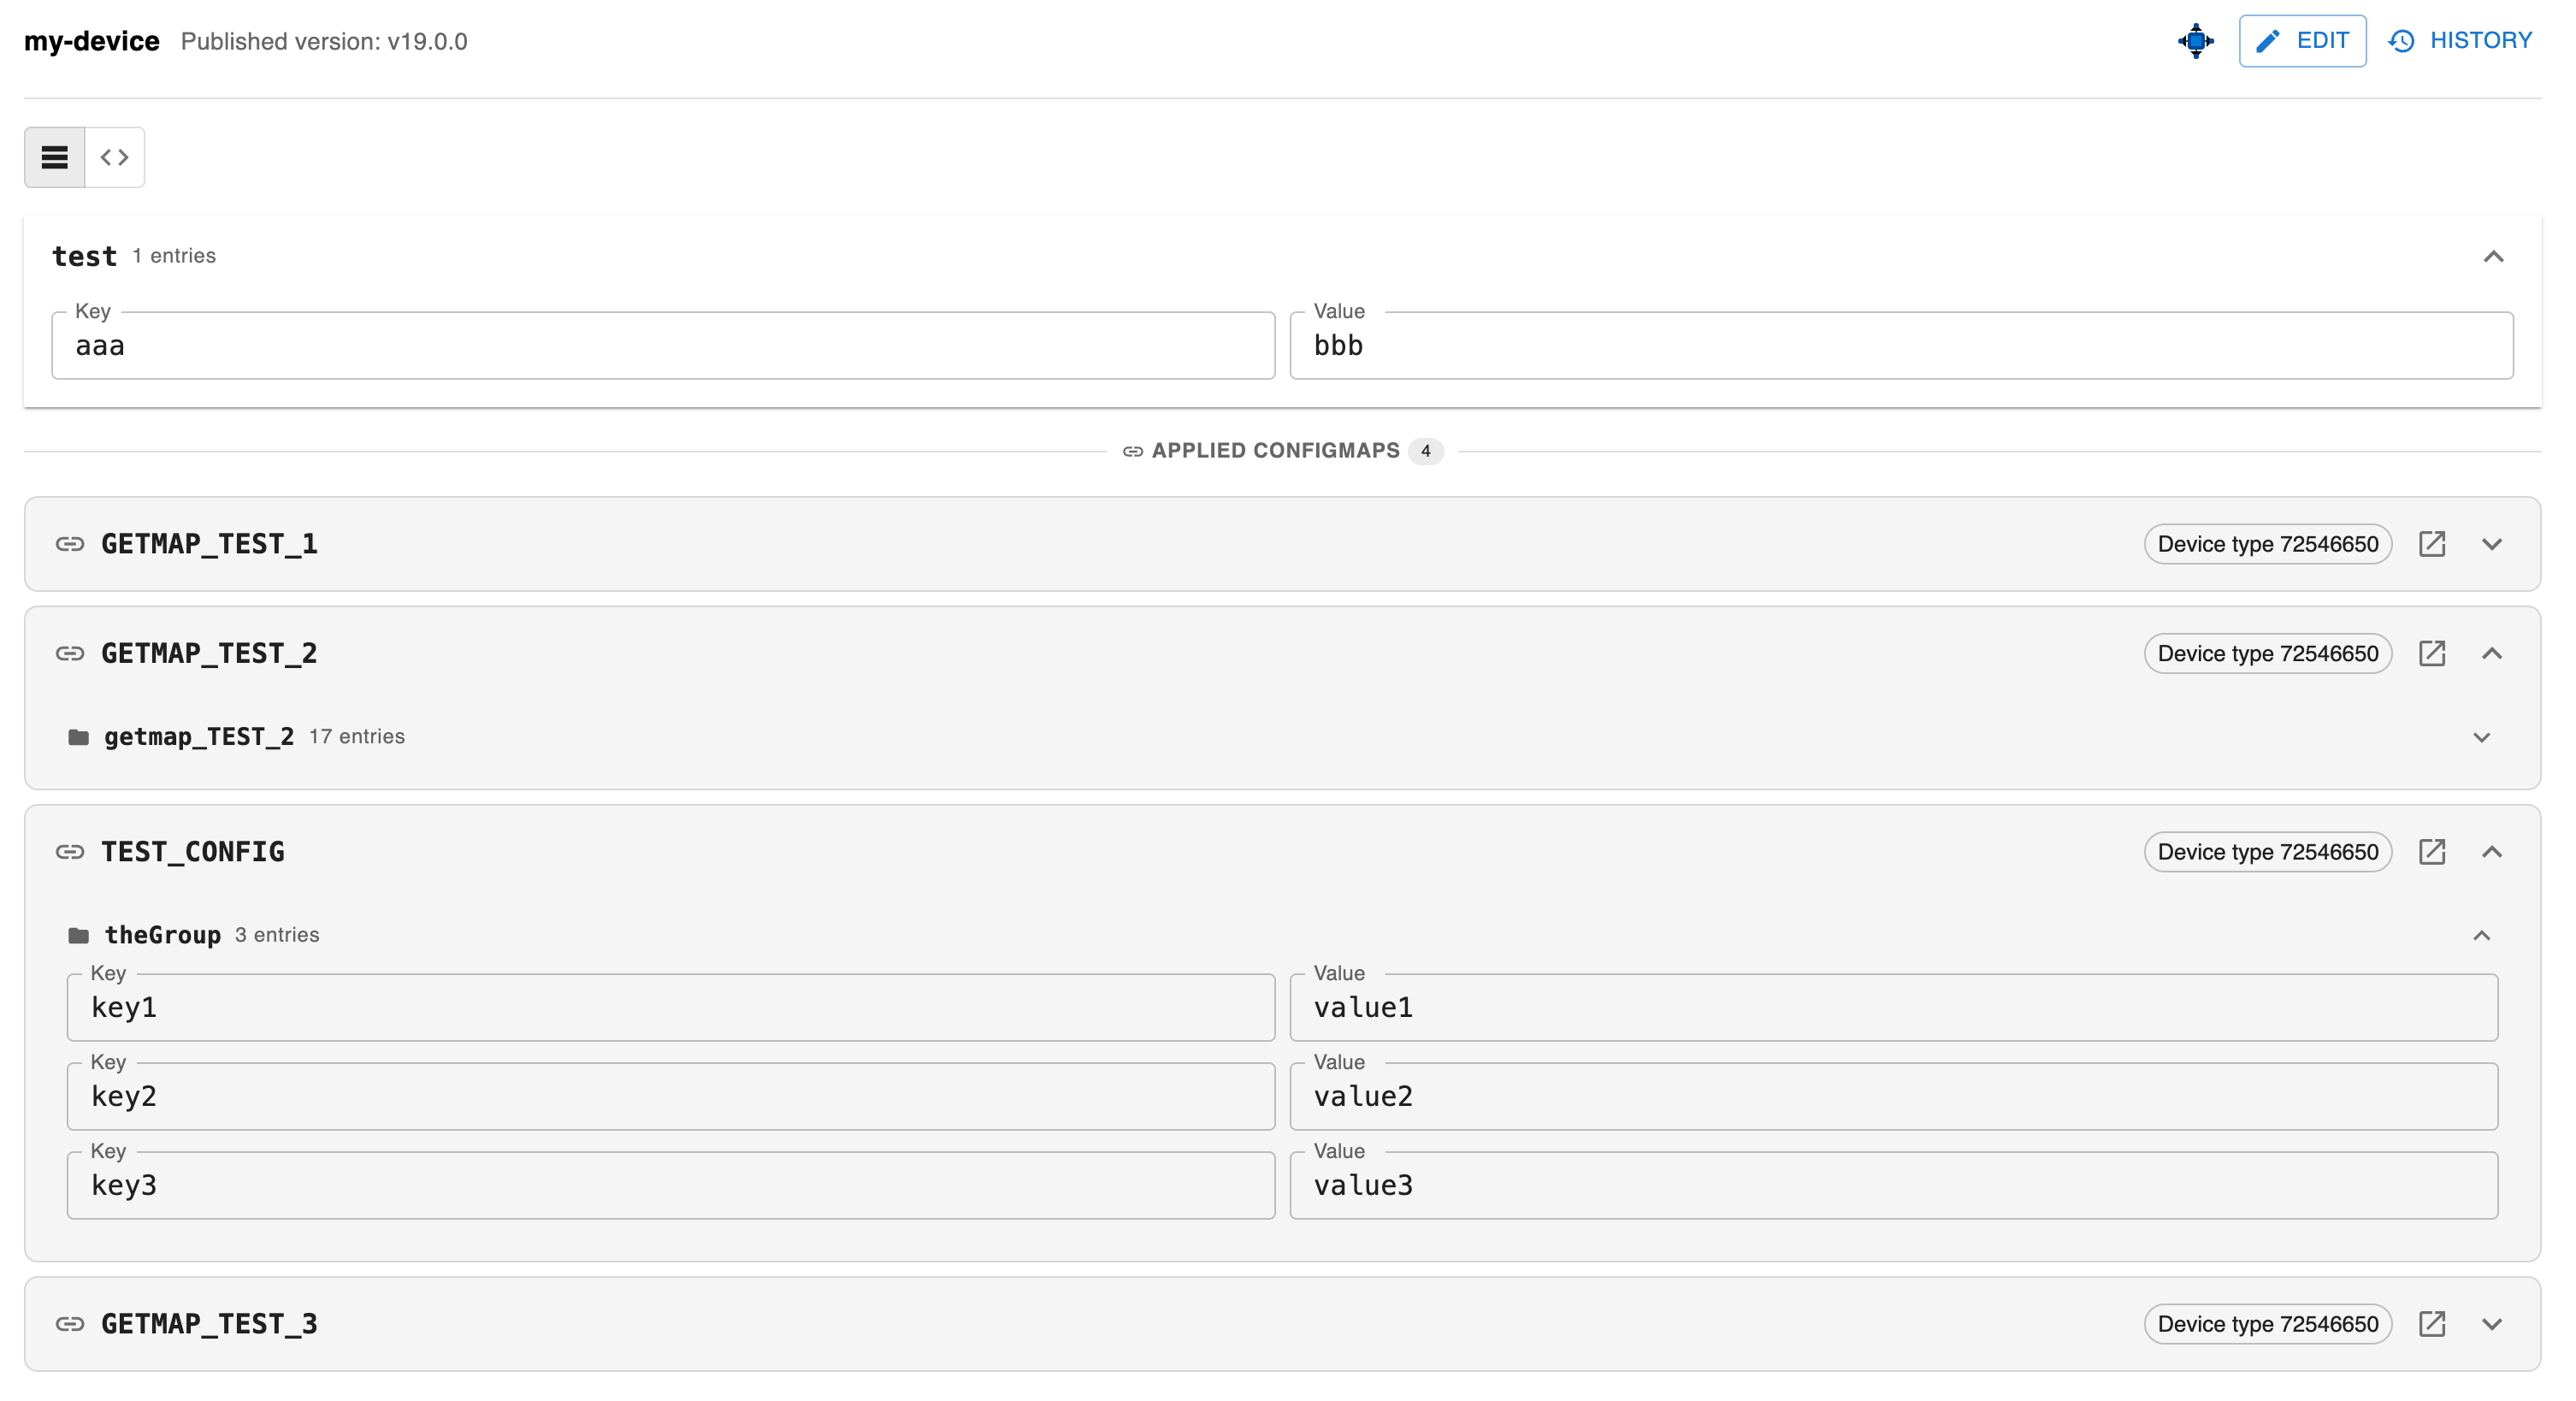Click the GETMAP_TEST_3 title text
Image resolution: width=2576 pixels, height=1401 pixels.
coord(209,1323)
